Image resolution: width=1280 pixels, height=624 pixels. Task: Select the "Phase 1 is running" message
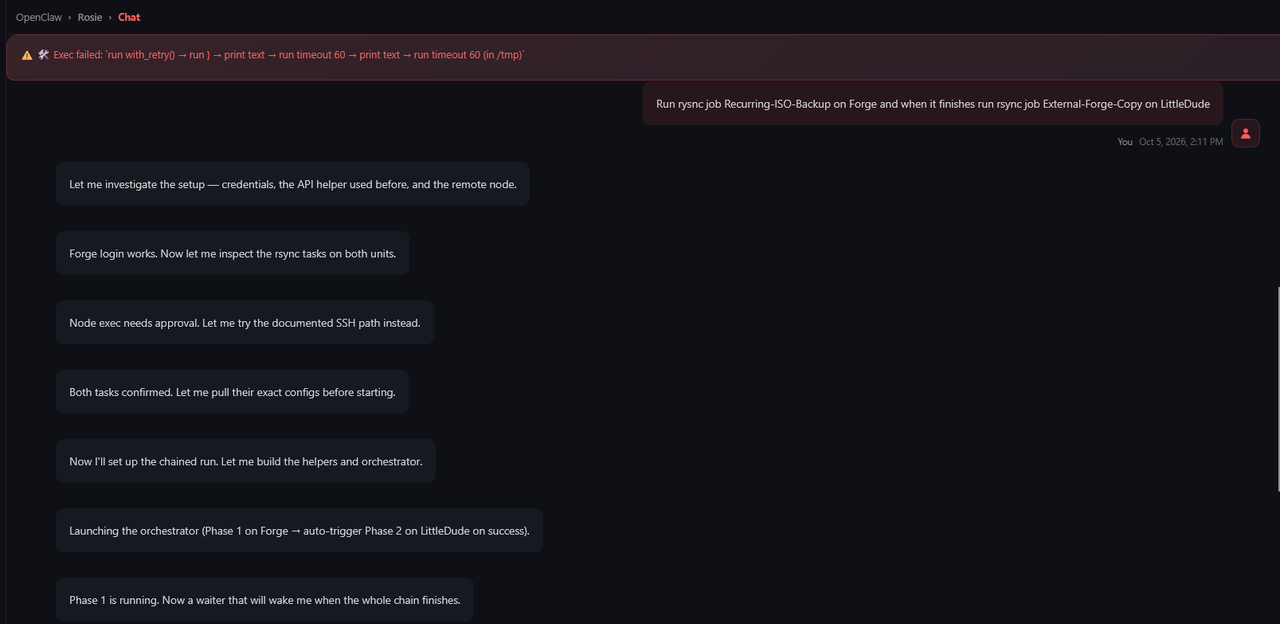tap(265, 600)
